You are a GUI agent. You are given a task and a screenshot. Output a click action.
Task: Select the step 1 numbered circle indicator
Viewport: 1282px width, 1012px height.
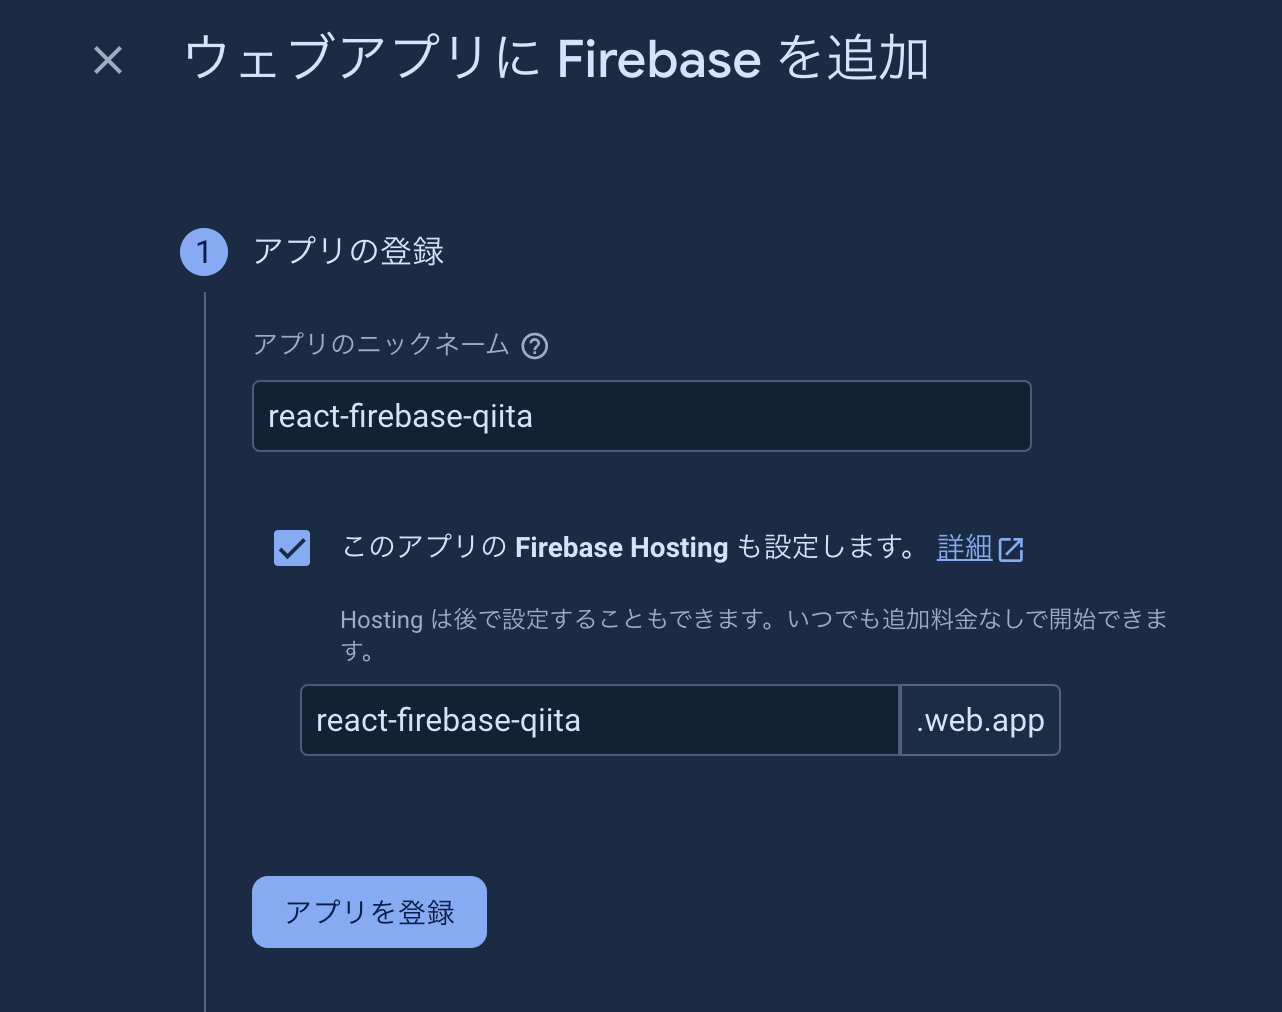[203, 252]
